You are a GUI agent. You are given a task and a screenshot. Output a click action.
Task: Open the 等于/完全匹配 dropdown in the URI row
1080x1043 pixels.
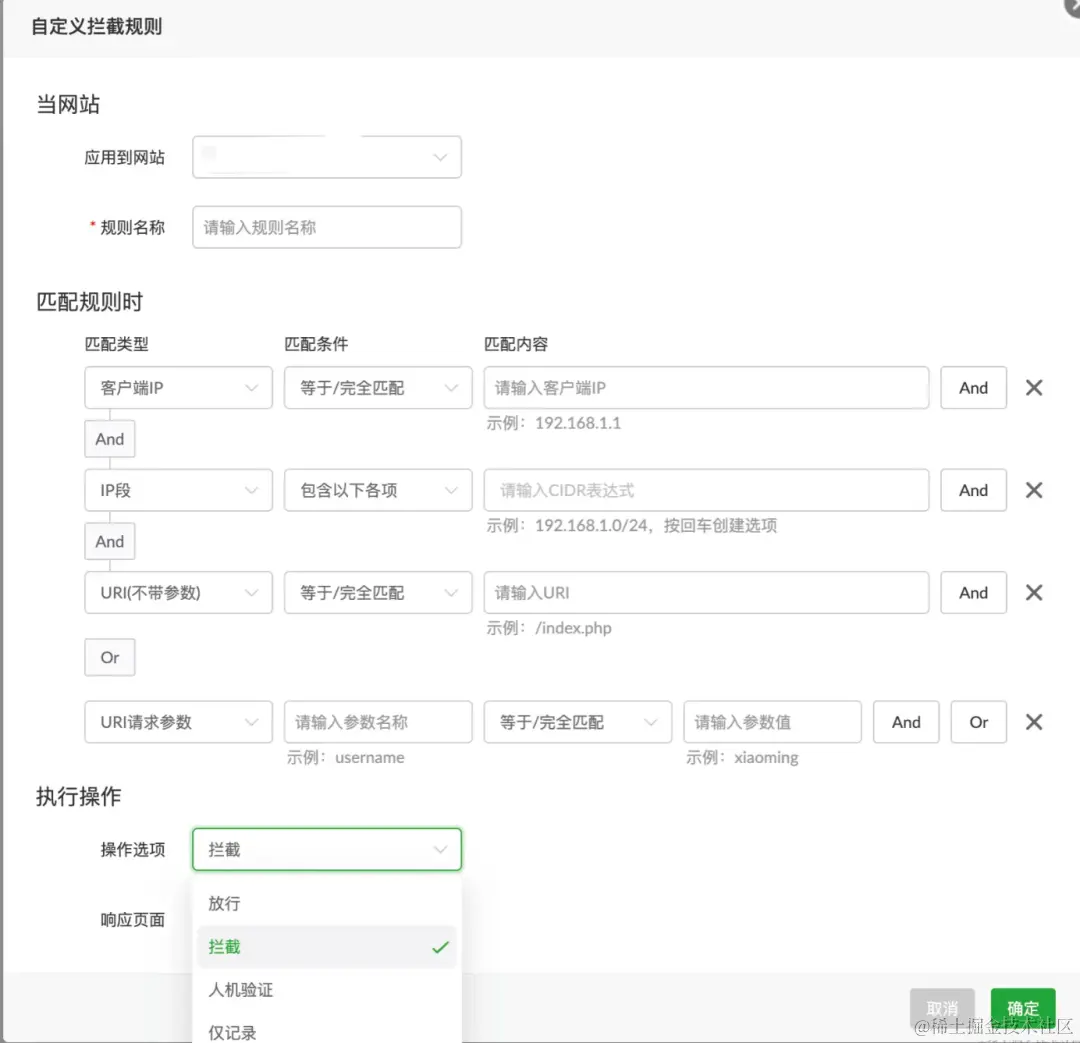(x=377, y=592)
